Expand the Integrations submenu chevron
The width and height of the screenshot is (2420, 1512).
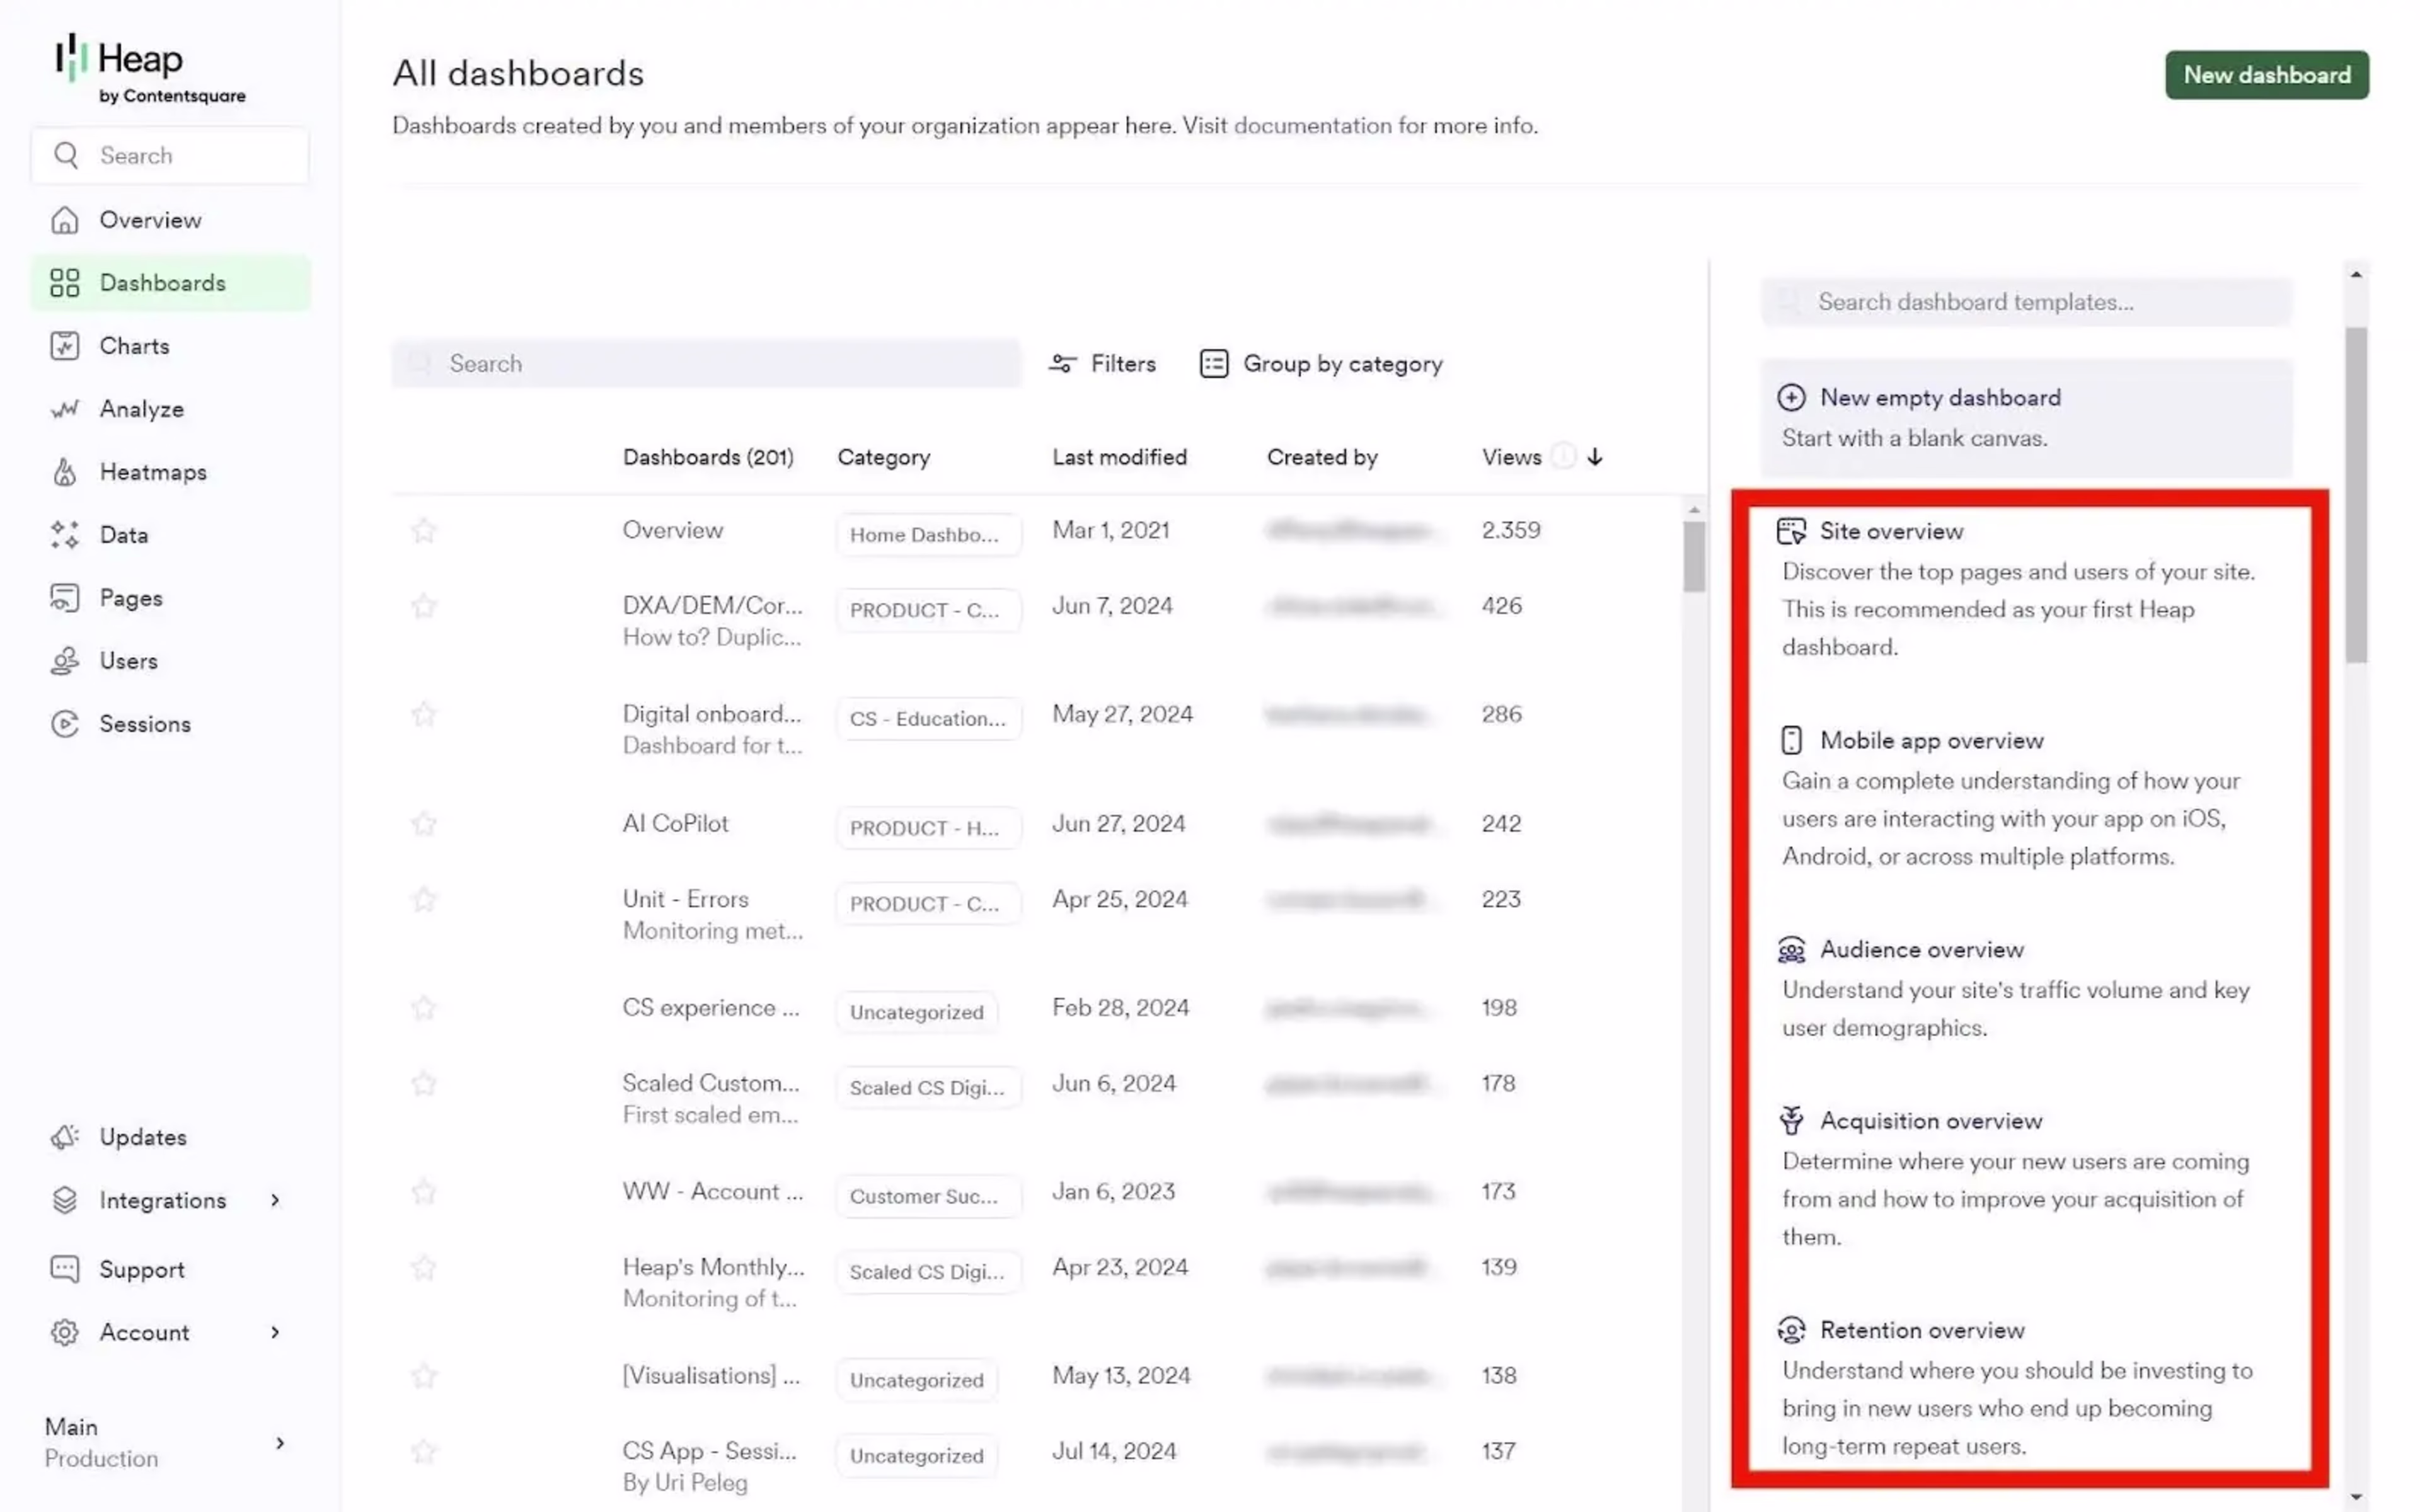click(x=275, y=1200)
